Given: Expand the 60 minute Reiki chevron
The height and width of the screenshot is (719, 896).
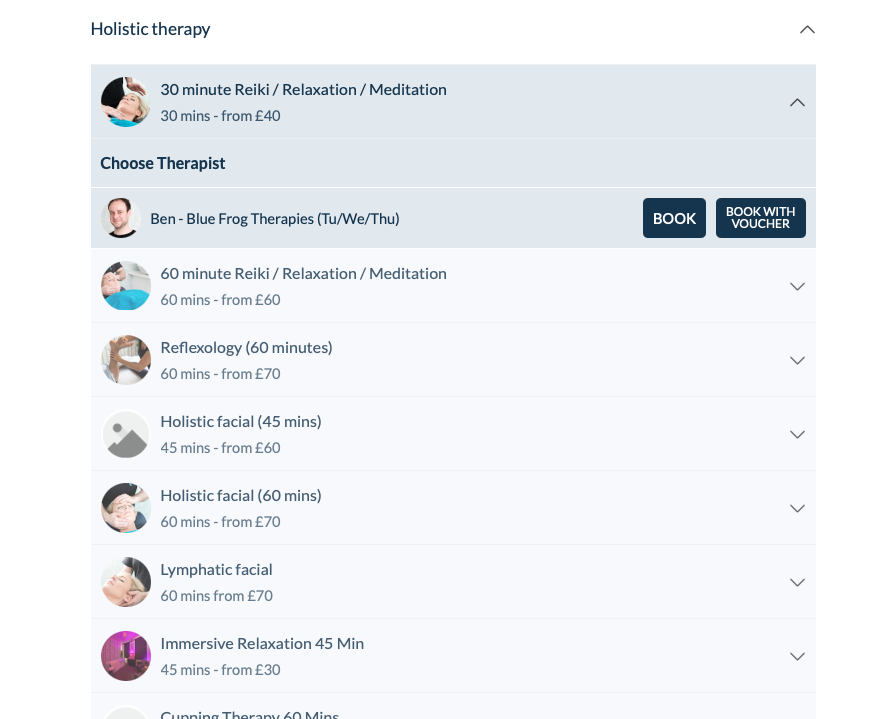Looking at the screenshot, I should point(797,286).
